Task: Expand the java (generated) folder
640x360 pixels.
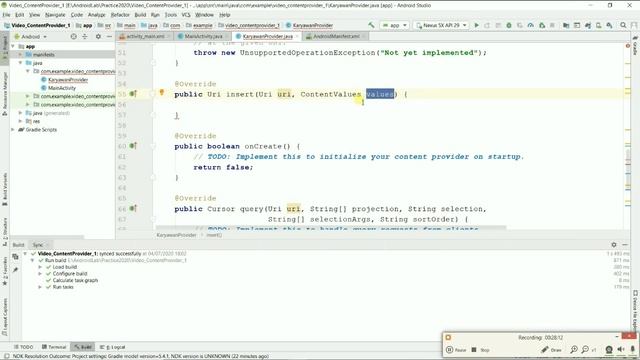Action: 20,113
